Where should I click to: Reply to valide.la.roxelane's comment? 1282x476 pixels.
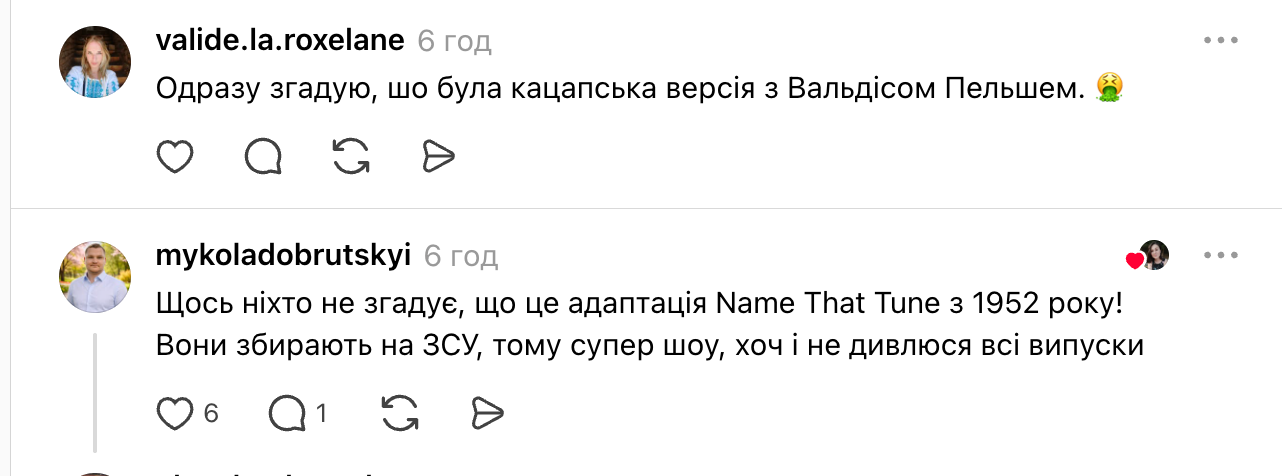point(263,155)
